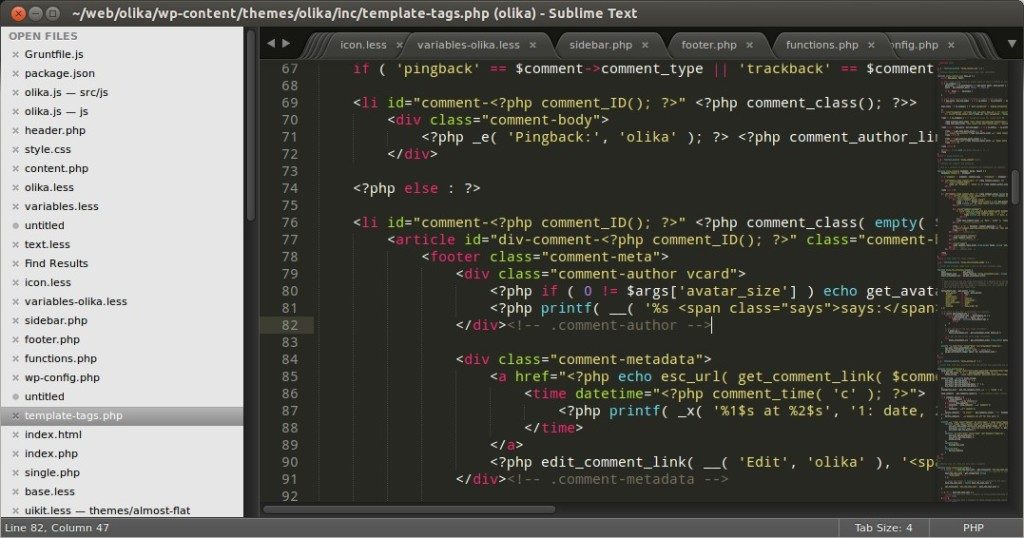This screenshot has width=1024, height=538.
Task: Close wp-config.php via its sidebar x icon
Action: click(x=16, y=377)
